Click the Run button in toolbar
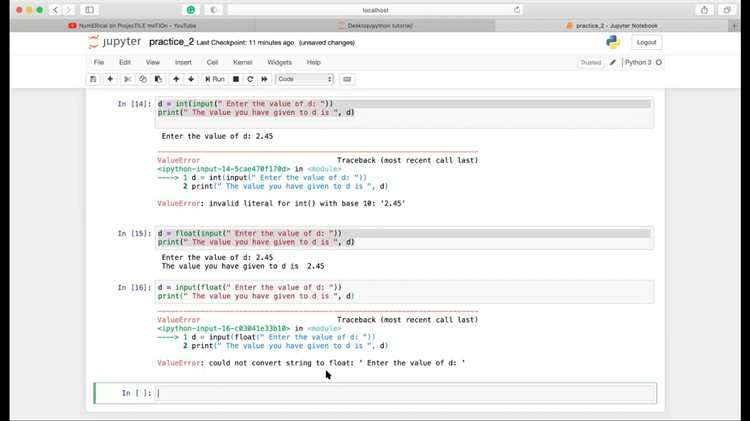Image resolution: width=750 pixels, height=421 pixels. click(215, 79)
